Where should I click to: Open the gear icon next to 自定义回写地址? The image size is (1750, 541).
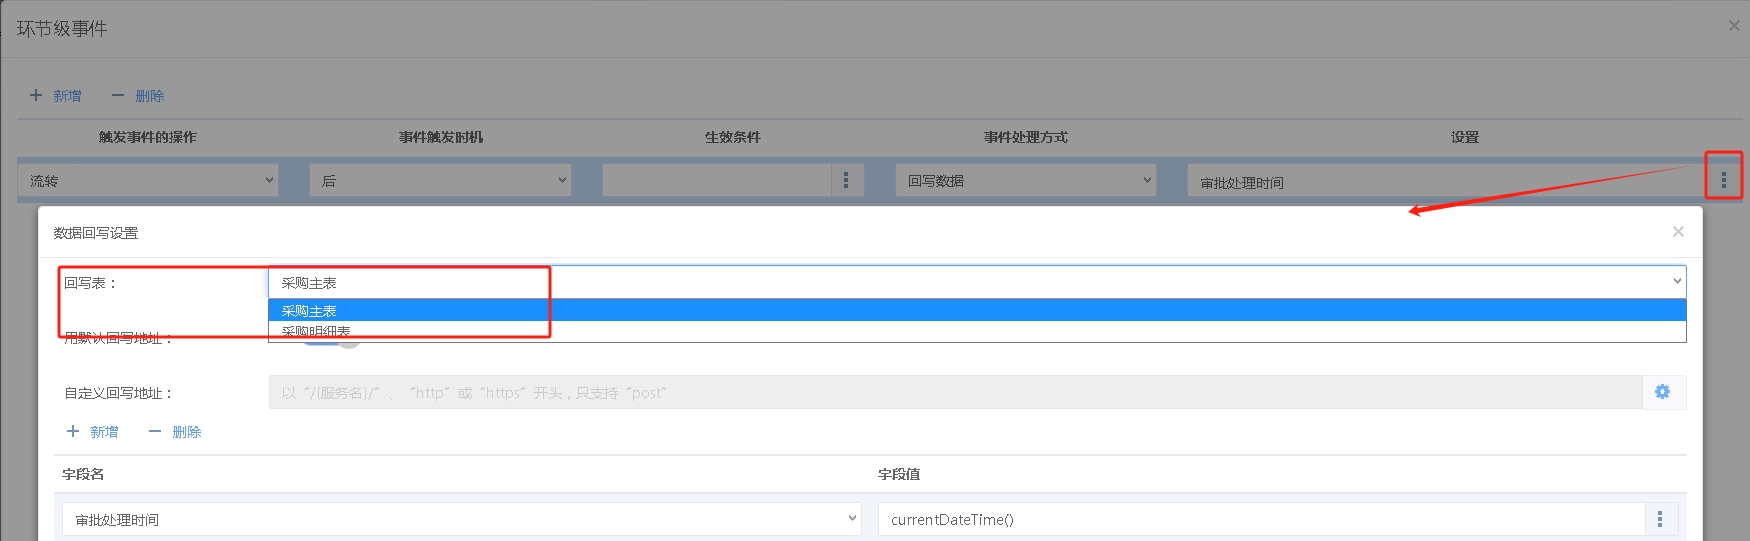(x=1662, y=392)
